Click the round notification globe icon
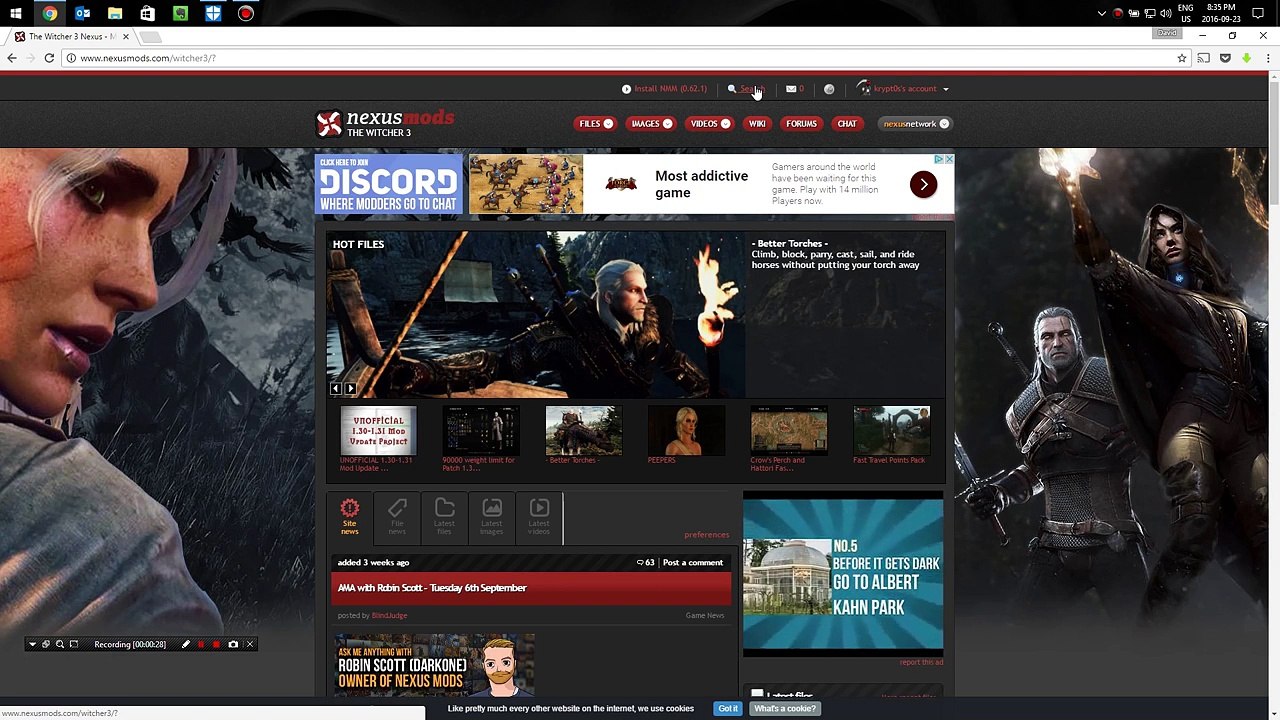Screen dimensions: 1280x720 click(829, 89)
